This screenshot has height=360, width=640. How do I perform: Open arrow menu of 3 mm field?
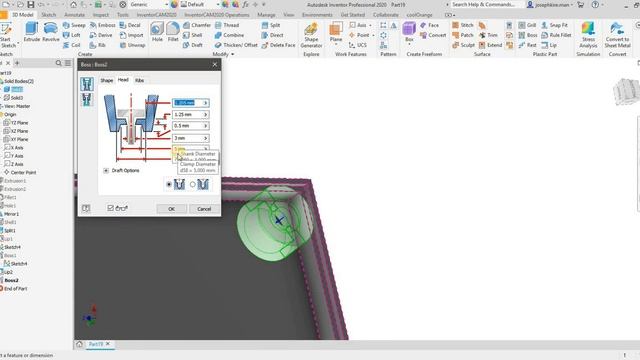tap(205, 138)
